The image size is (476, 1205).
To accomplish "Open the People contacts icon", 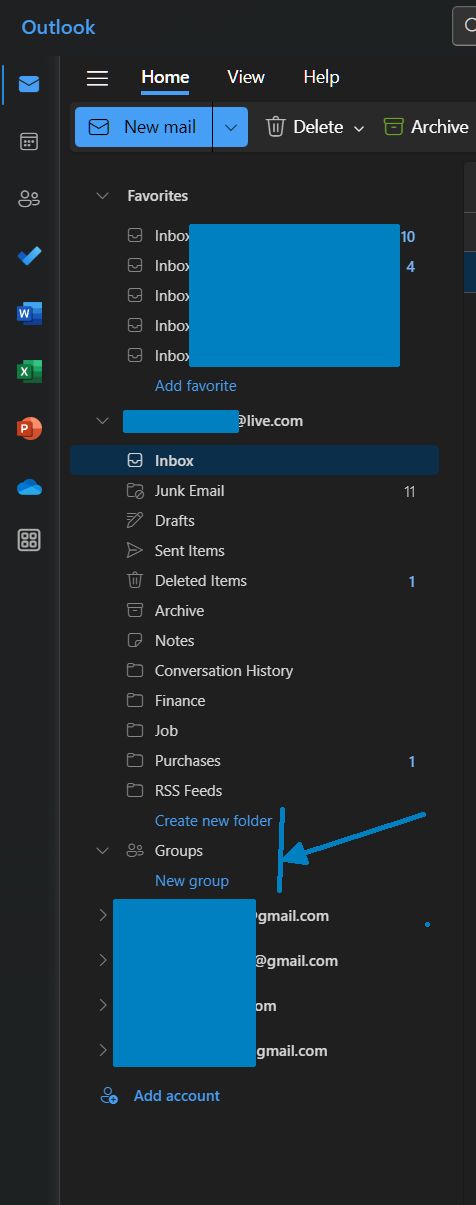I will point(29,198).
